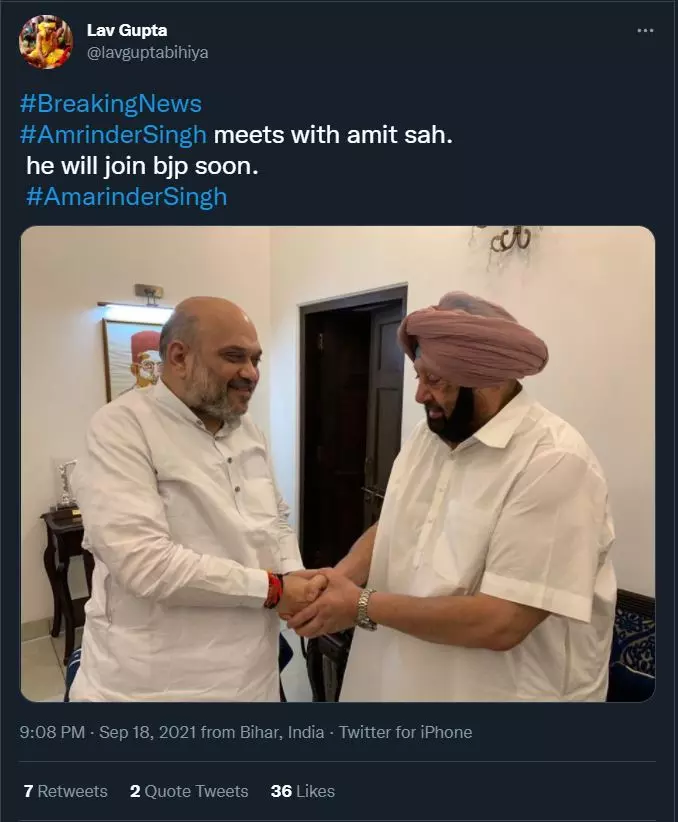
Task: Open the Bihar, India location link
Action: [282, 732]
